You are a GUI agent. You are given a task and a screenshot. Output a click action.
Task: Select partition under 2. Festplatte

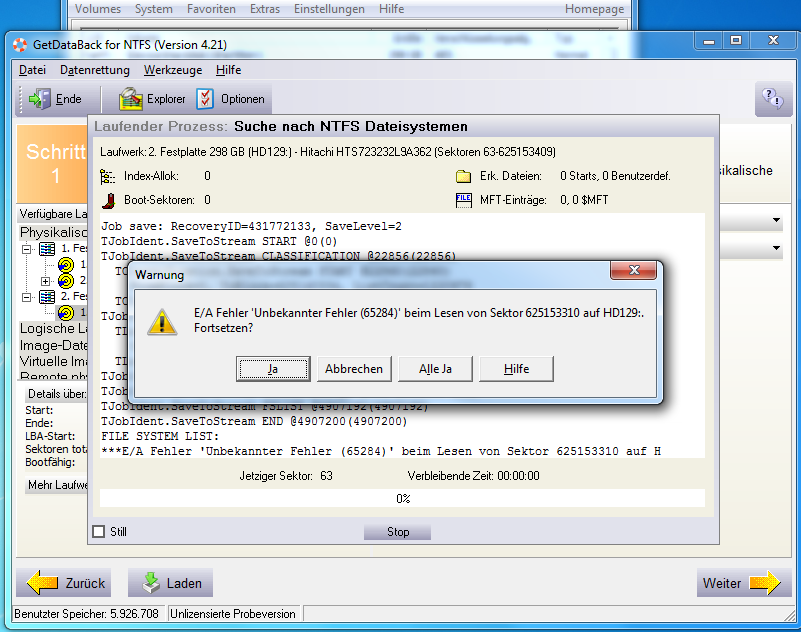[x=66, y=312]
